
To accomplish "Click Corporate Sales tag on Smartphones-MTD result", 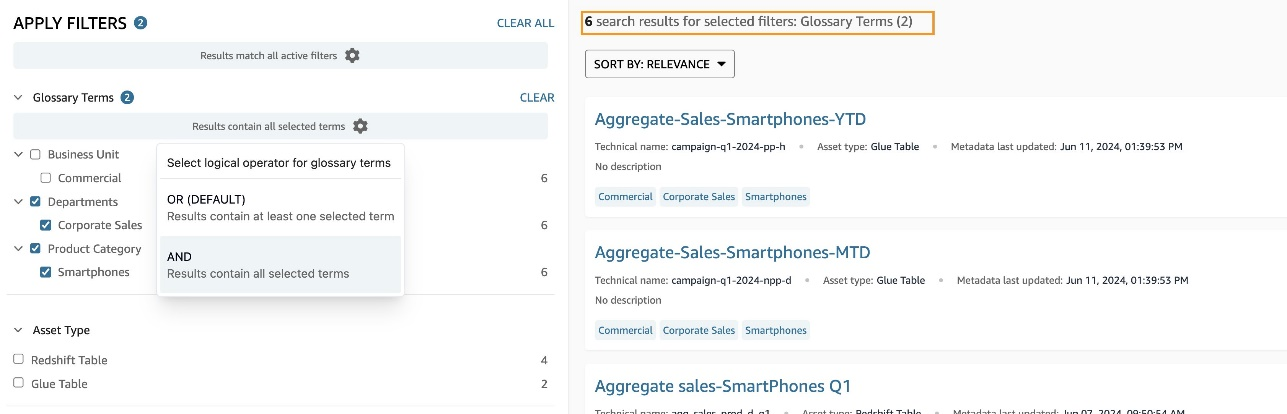I will pos(698,330).
